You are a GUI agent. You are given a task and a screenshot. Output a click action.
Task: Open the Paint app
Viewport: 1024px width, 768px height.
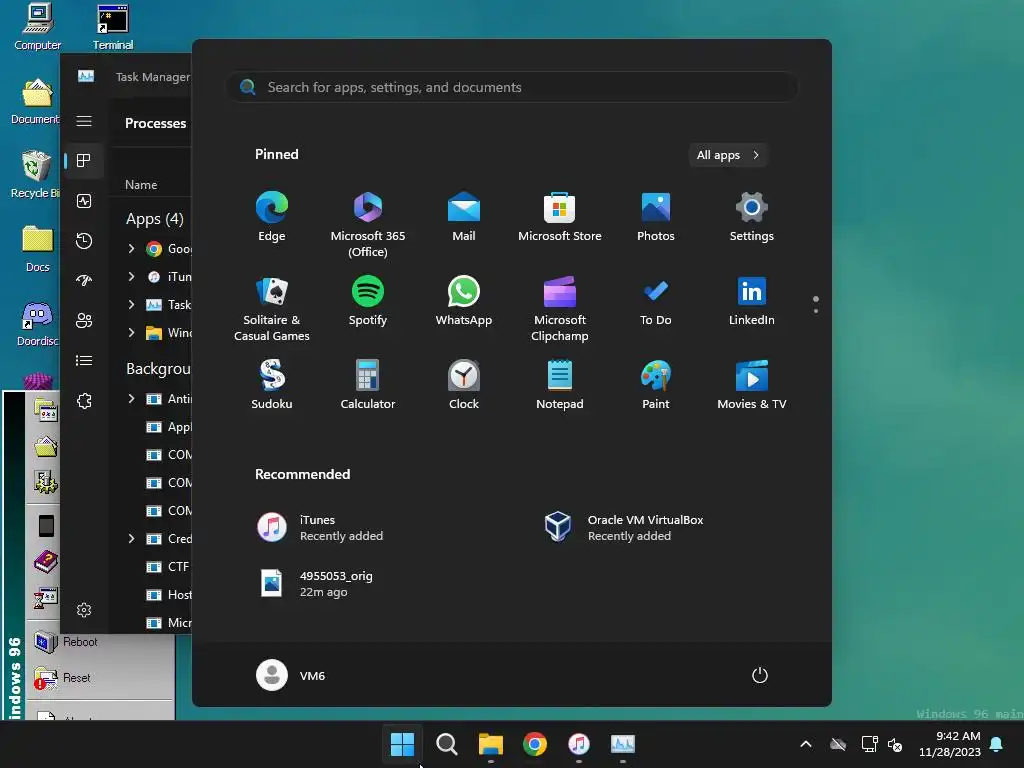click(656, 385)
